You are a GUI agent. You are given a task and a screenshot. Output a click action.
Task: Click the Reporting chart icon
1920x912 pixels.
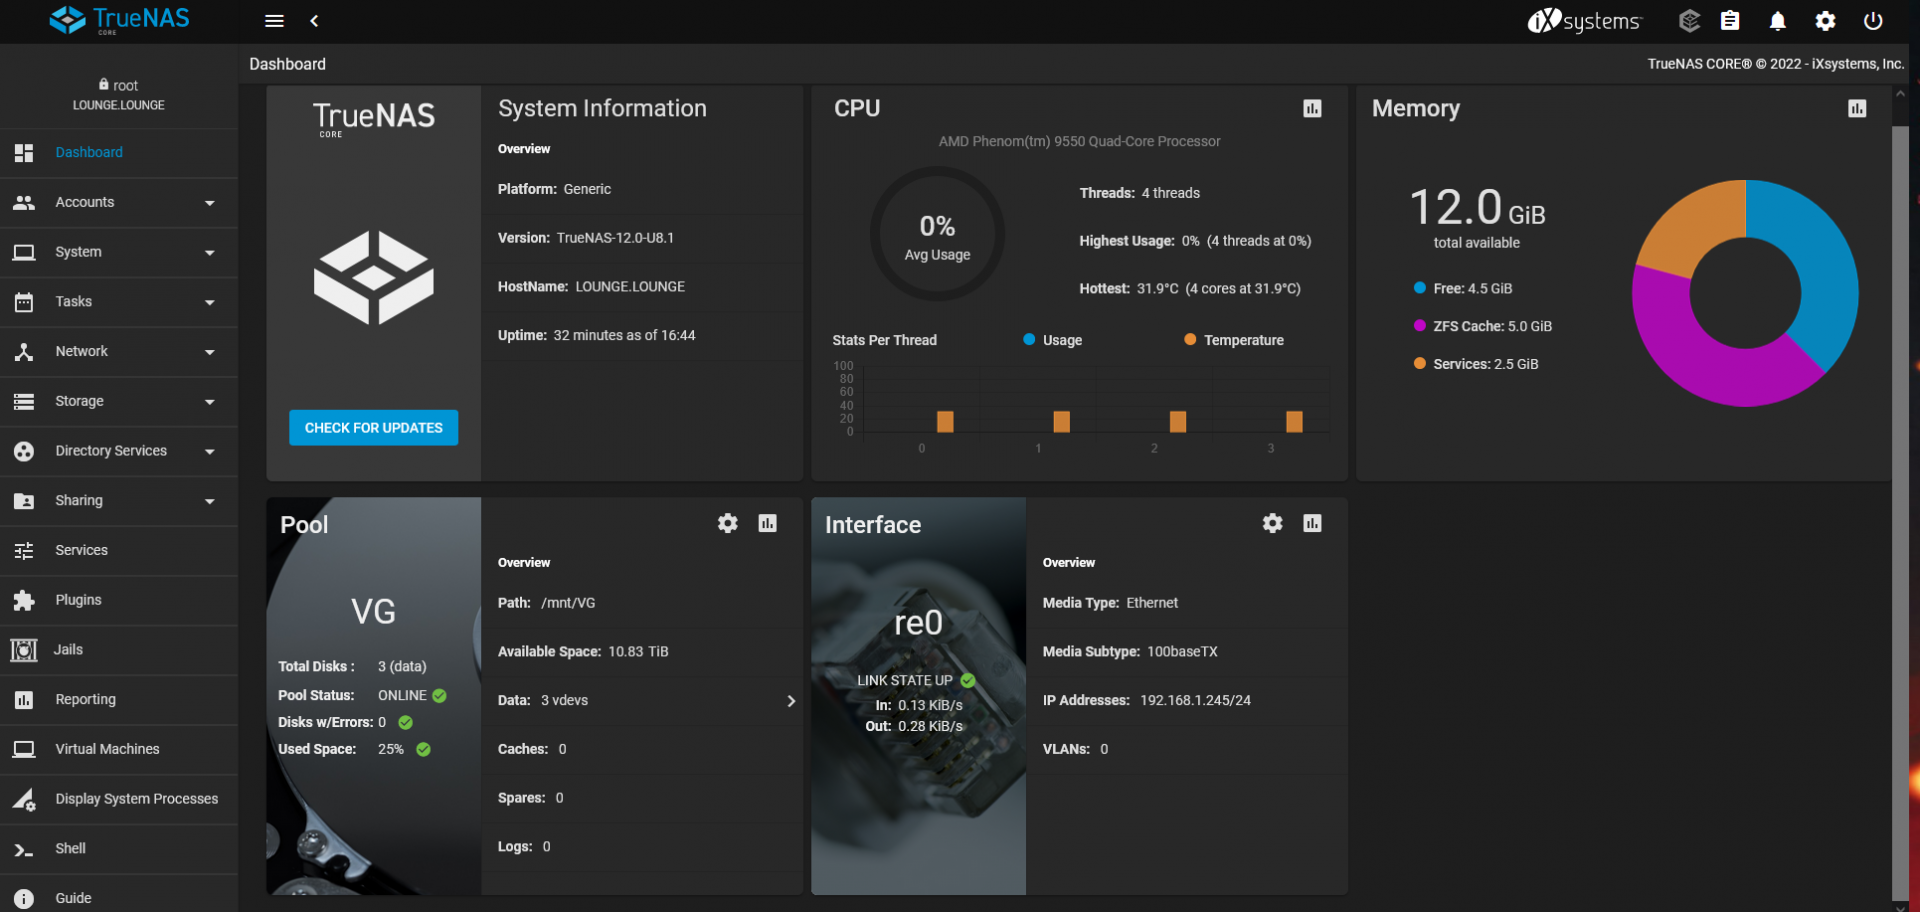pos(24,700)
